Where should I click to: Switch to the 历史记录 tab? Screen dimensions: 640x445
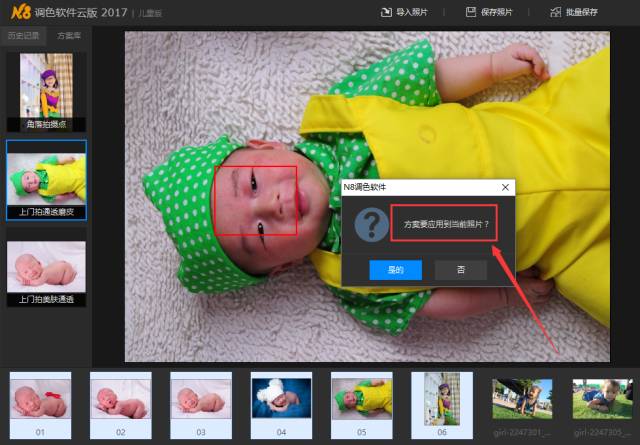(x=25, y=35)
